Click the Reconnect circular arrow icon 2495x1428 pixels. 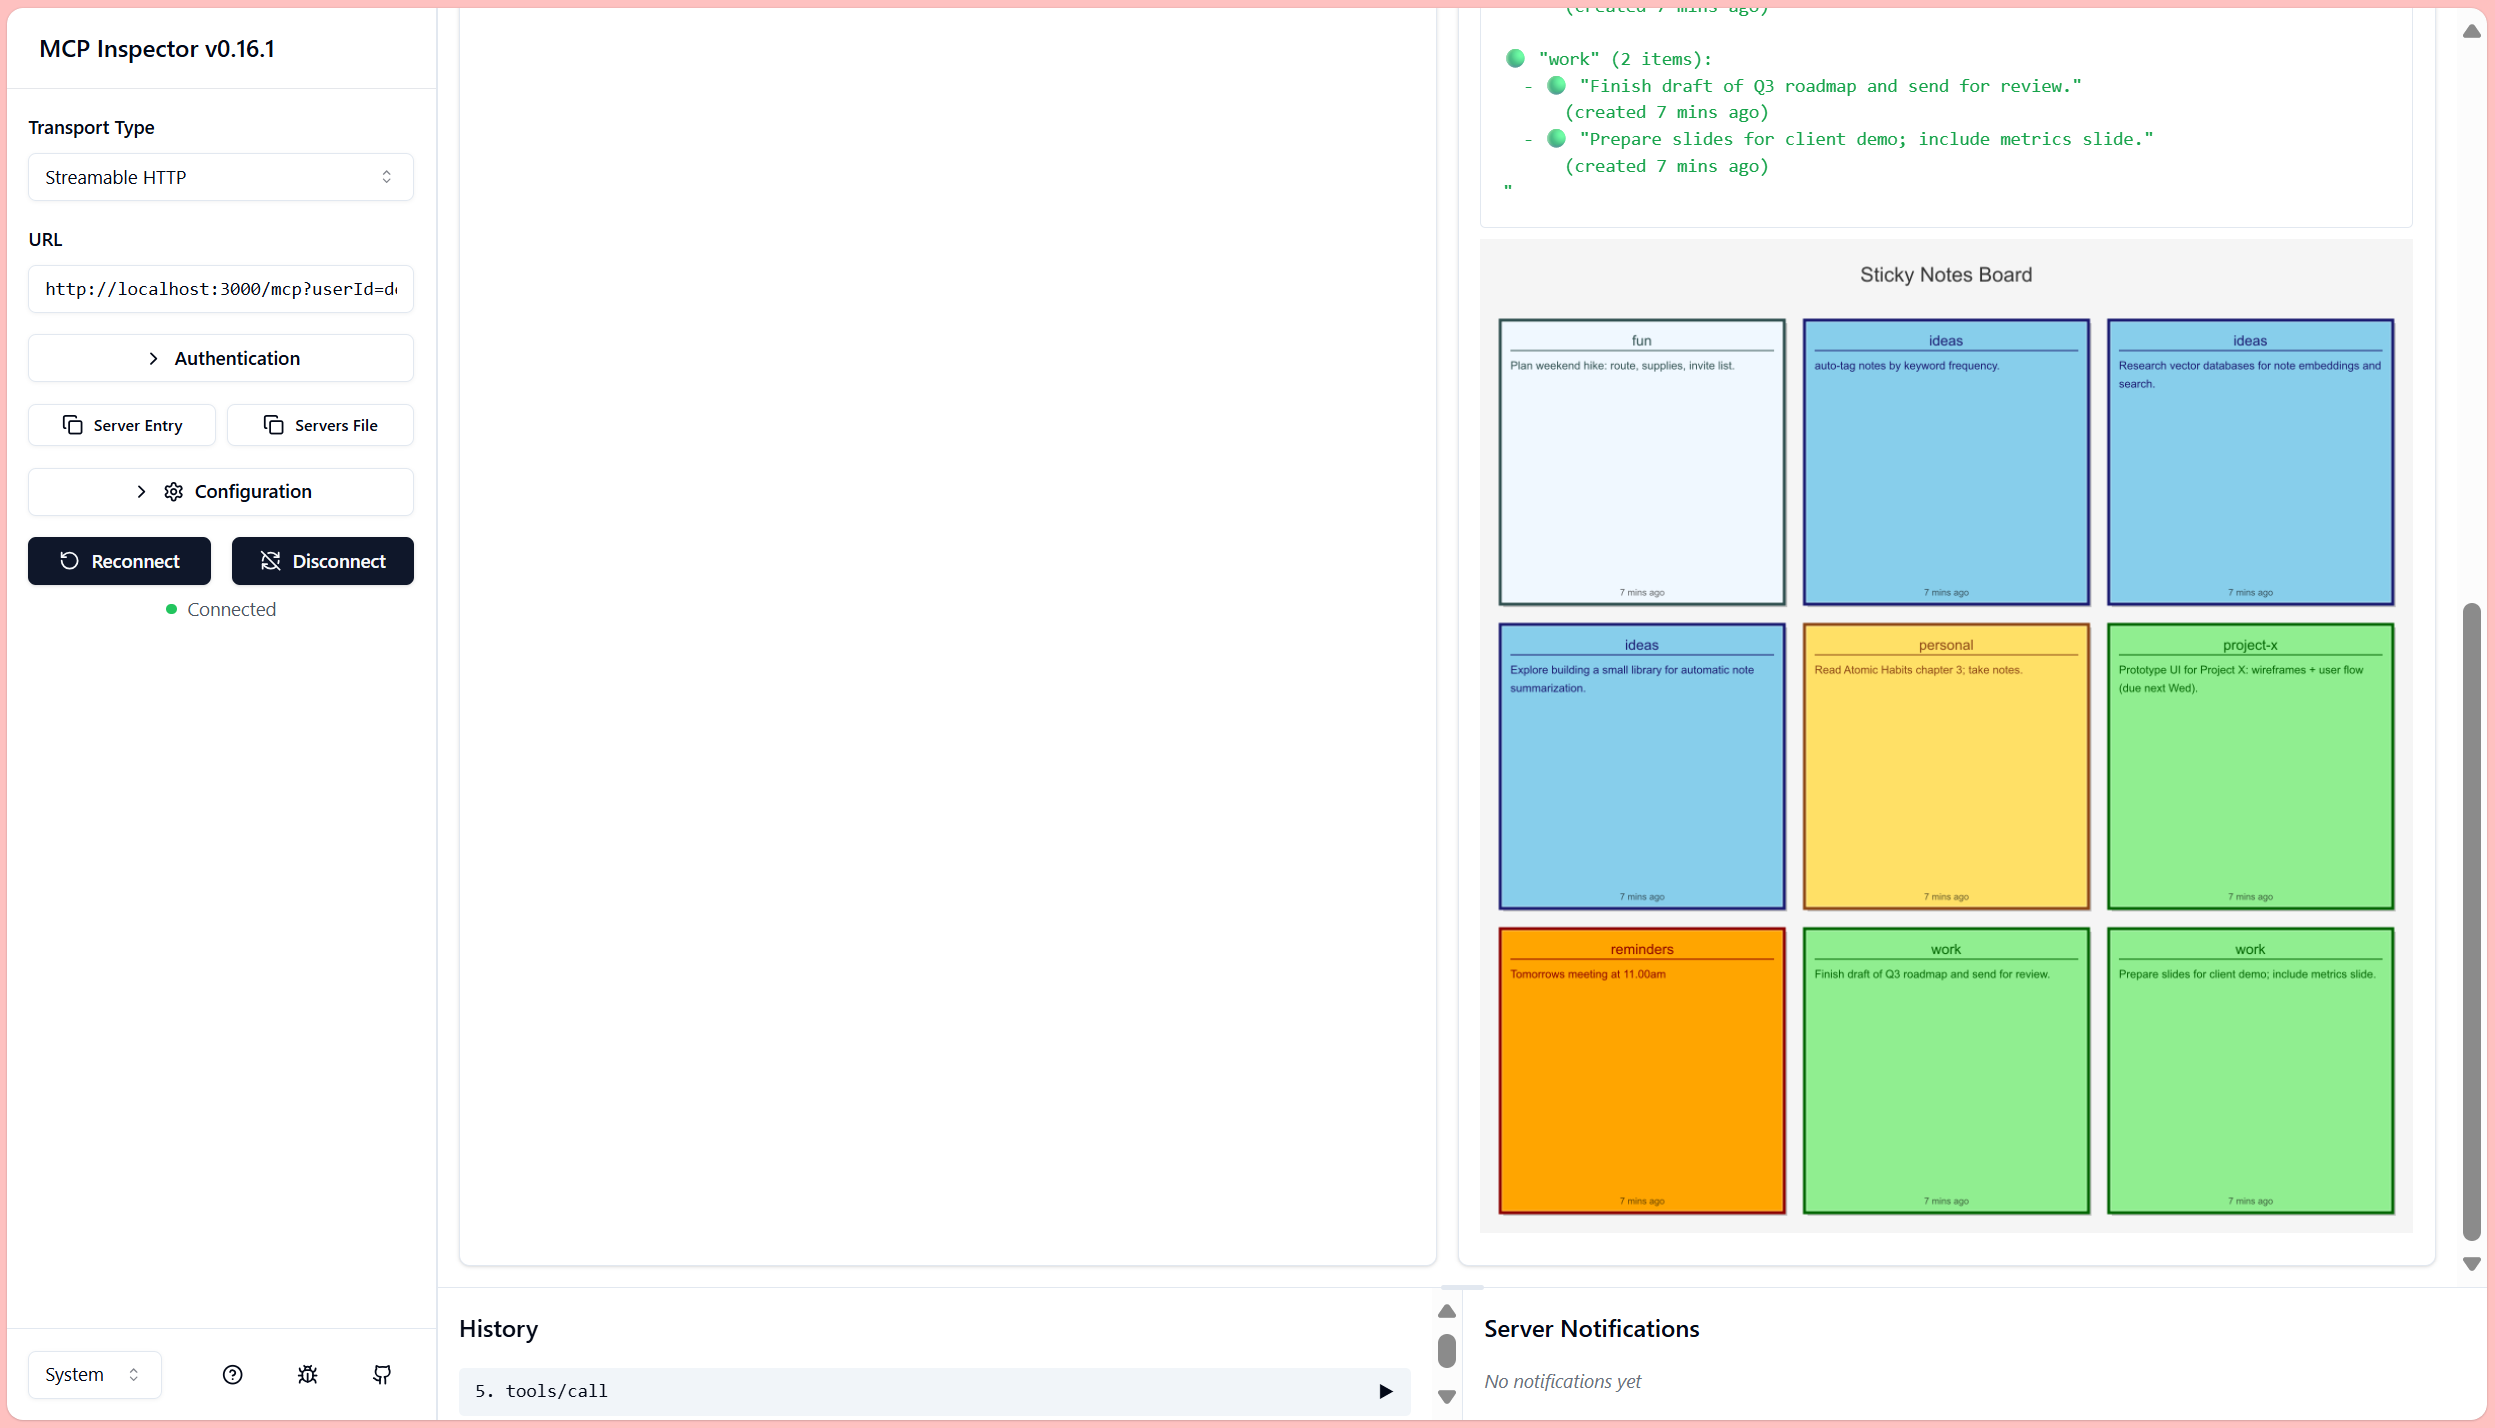(x=69, y=561)
